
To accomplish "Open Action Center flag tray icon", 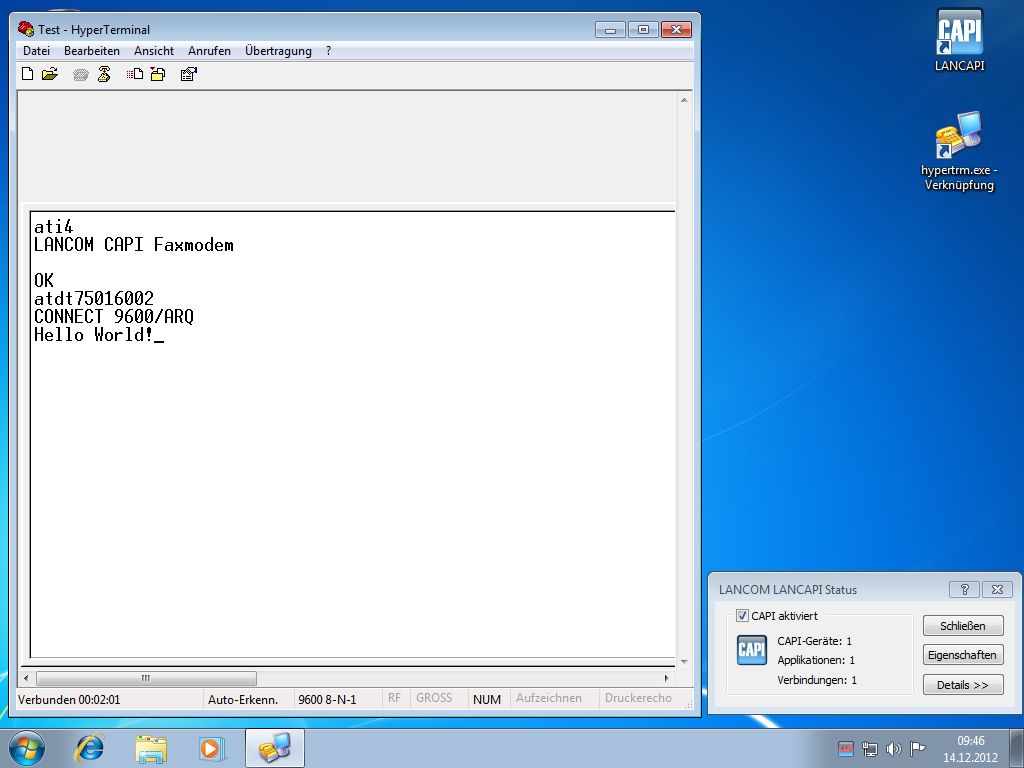I will coord(917,748).
